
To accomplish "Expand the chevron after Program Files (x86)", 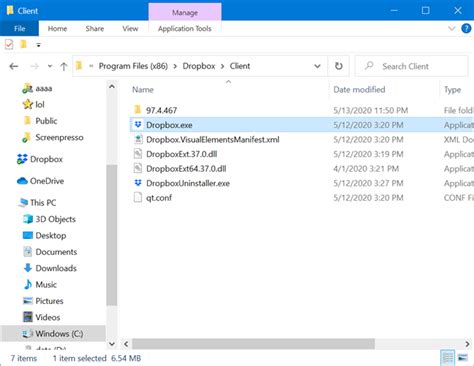I will pyautogui.click(x=175, y=66).
